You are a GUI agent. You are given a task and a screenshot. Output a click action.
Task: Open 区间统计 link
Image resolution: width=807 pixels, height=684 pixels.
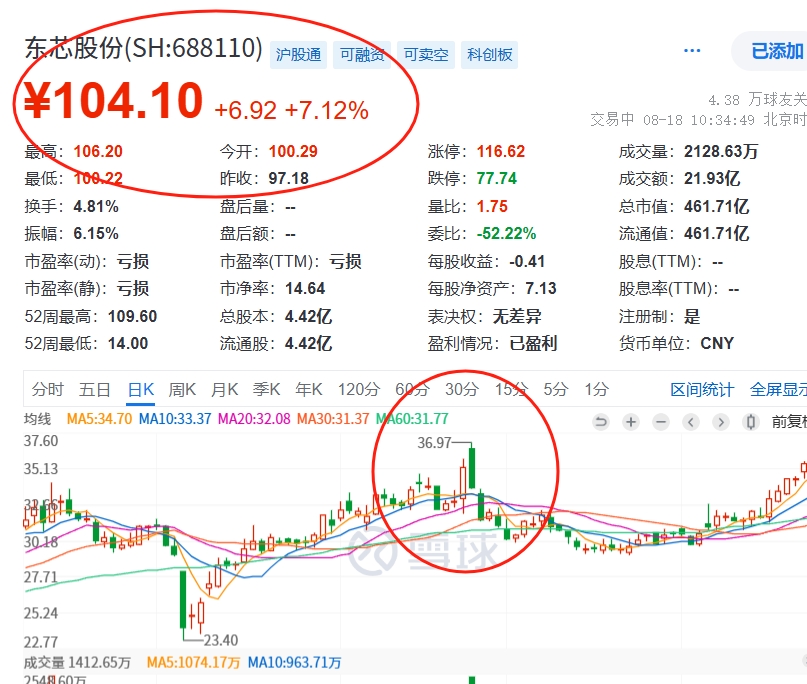702,390
